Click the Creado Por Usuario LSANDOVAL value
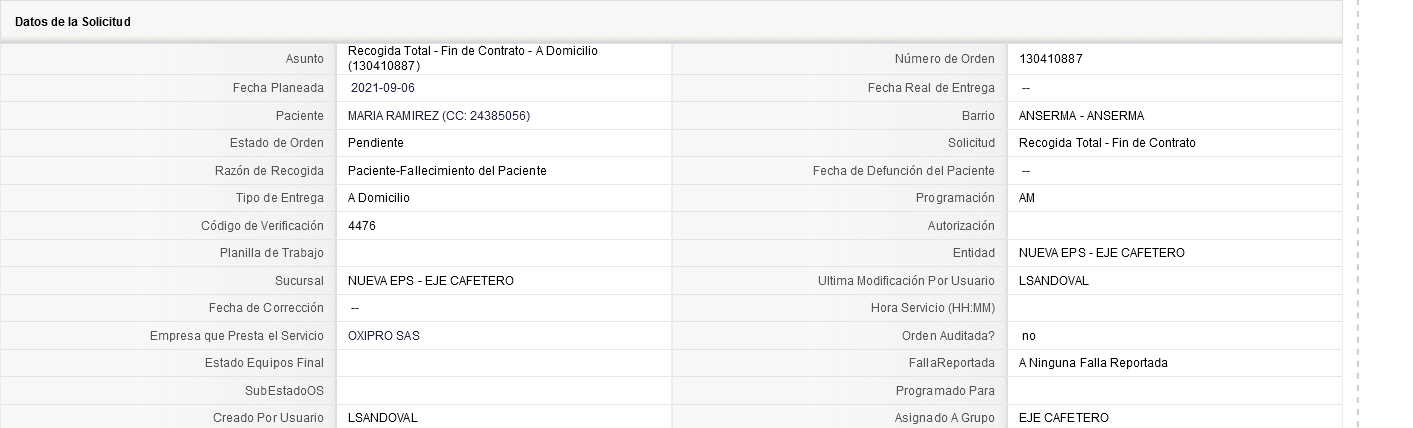 (x=383, y=418)
